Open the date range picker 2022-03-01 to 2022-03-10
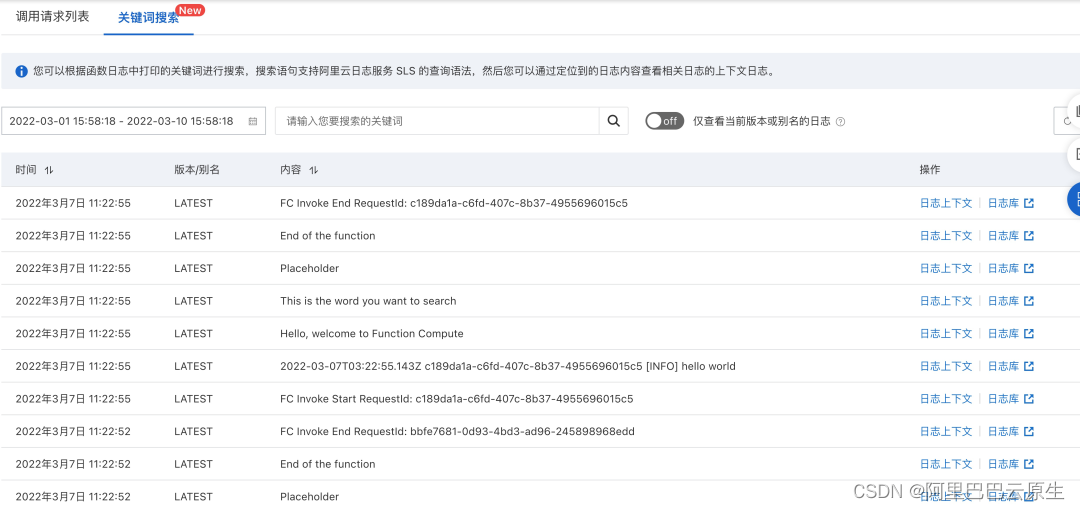Viewport: 1080px width, 510px height. pos(134,121)
